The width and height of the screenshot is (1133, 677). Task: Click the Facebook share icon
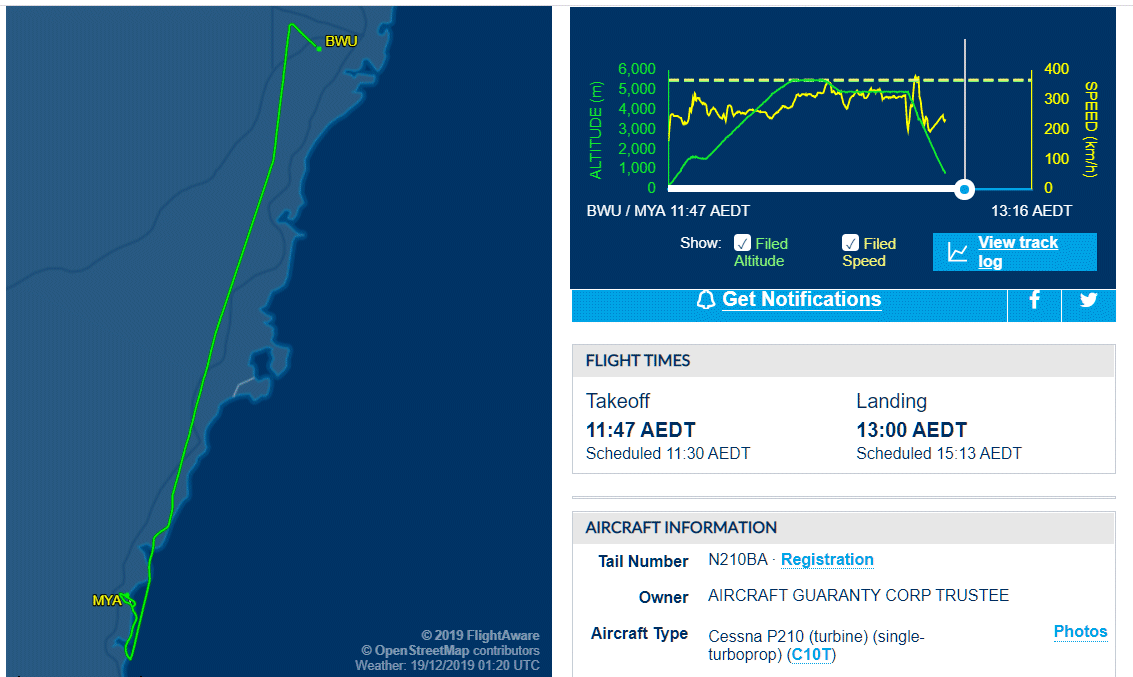(1034, 300)
